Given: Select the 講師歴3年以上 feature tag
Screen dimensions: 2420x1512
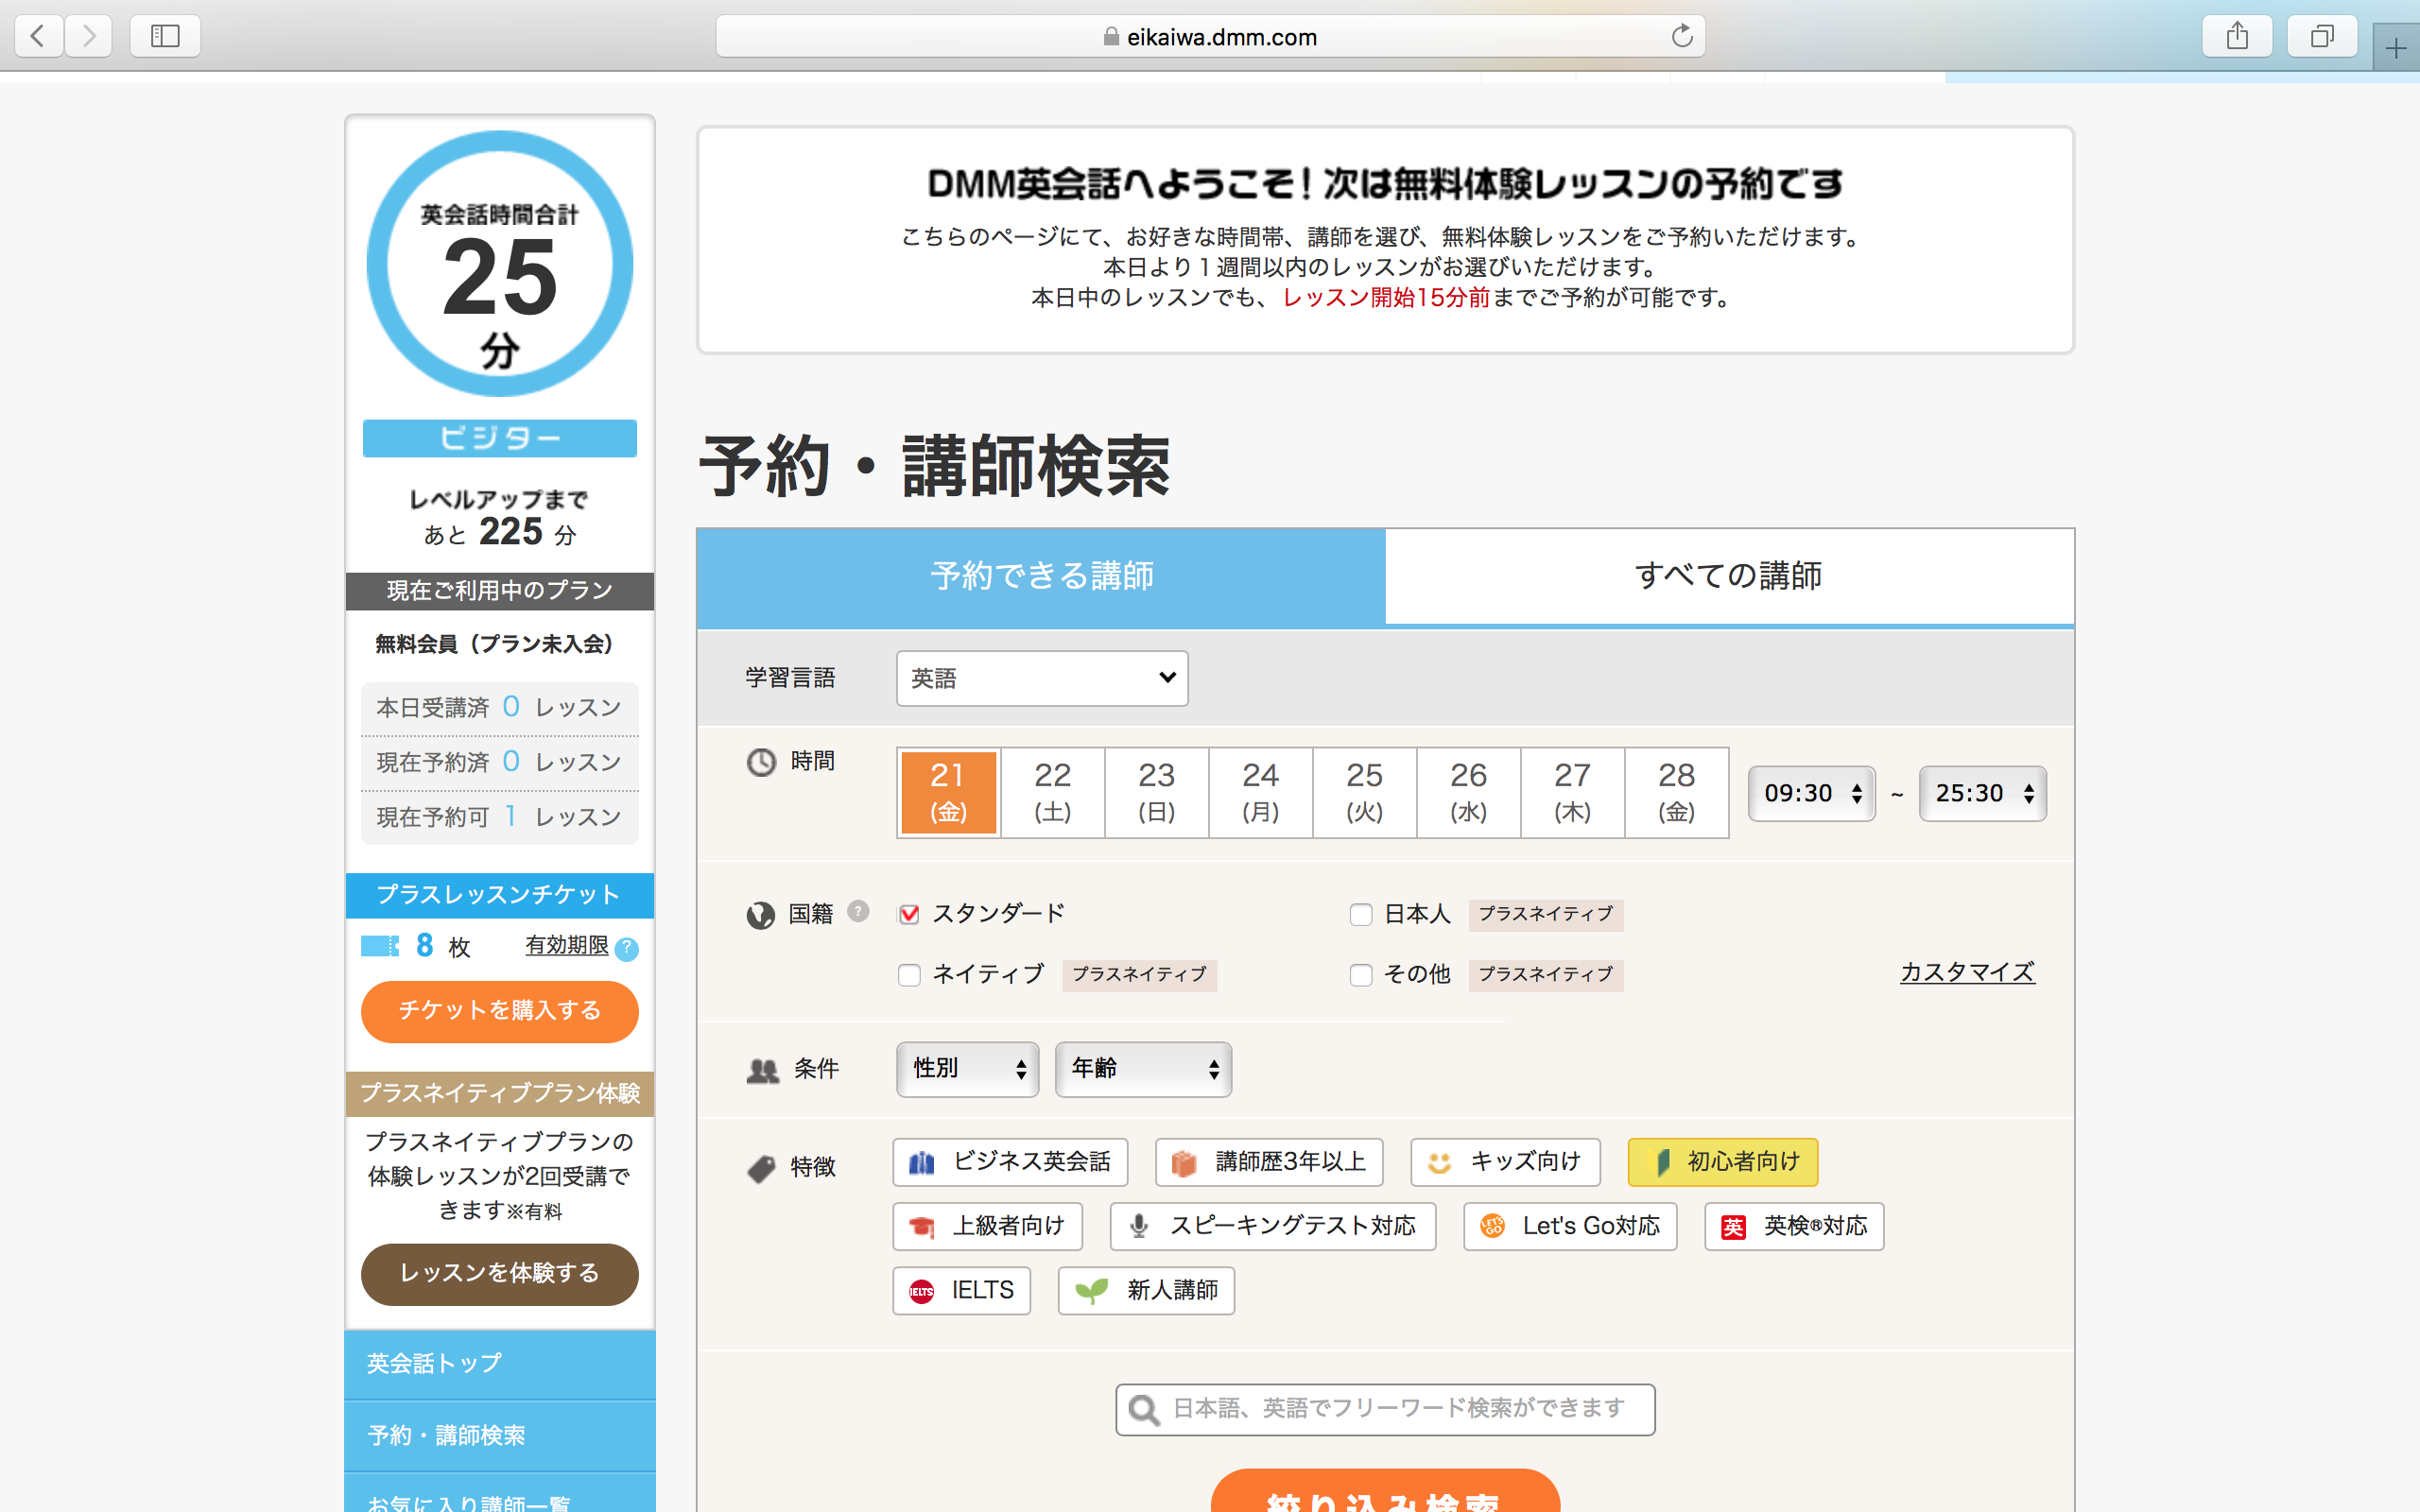Looking at the screenshot, I should [x=1269, y=1162].
